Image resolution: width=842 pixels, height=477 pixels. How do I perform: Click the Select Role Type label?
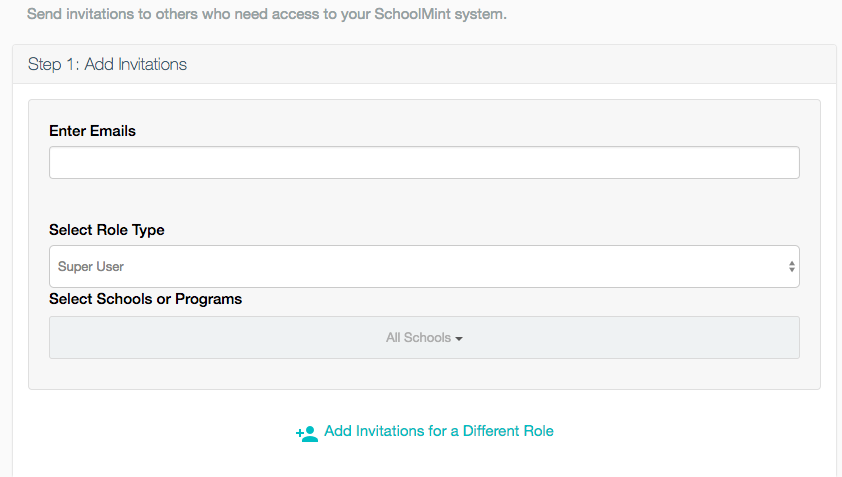coord(107,230)
